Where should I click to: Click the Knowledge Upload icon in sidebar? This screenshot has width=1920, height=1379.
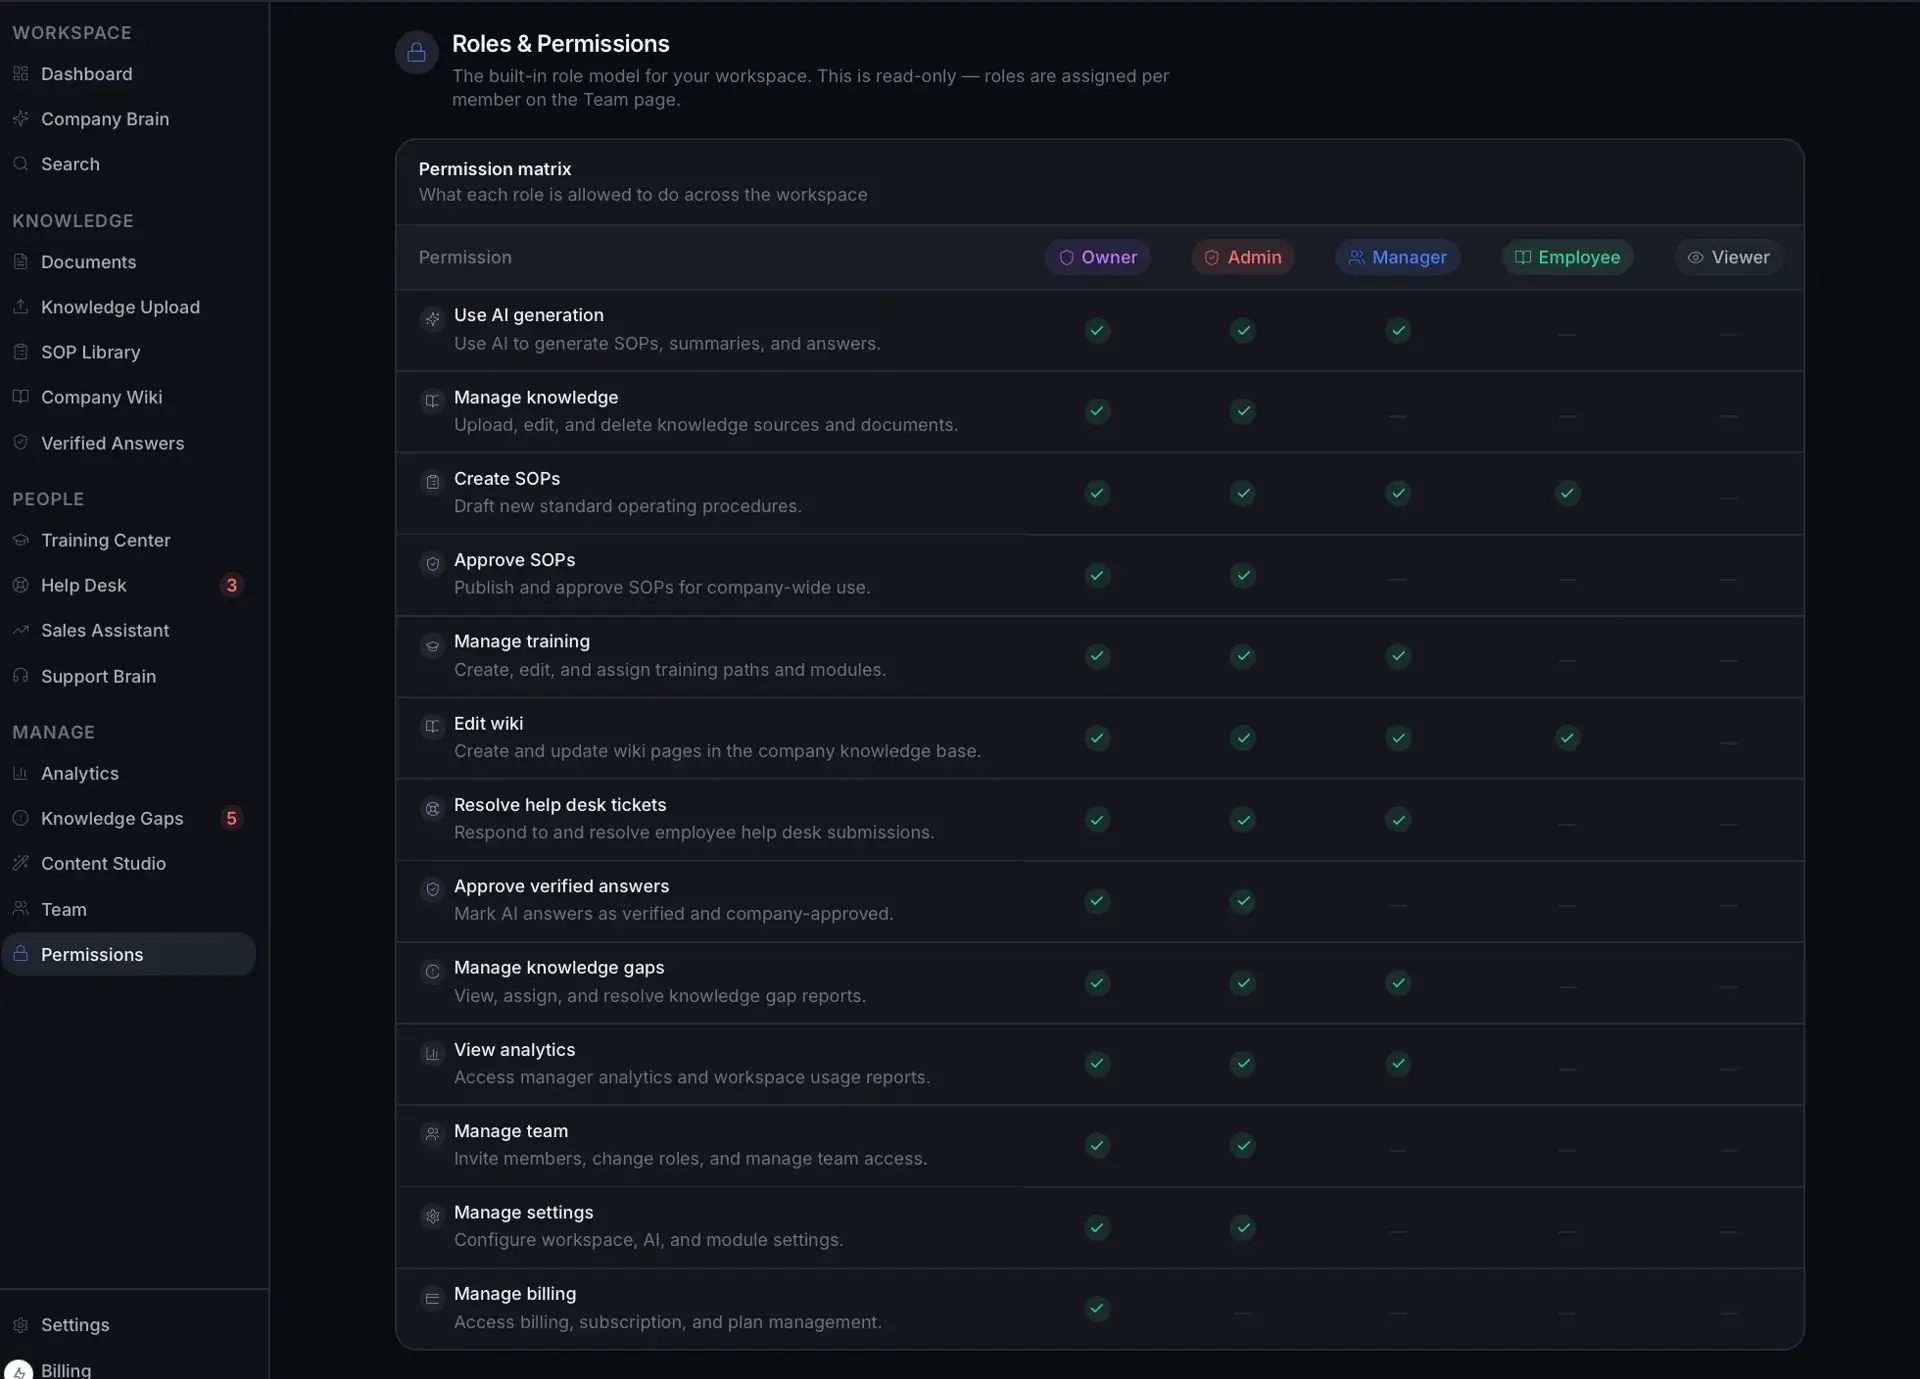point(20,307)
